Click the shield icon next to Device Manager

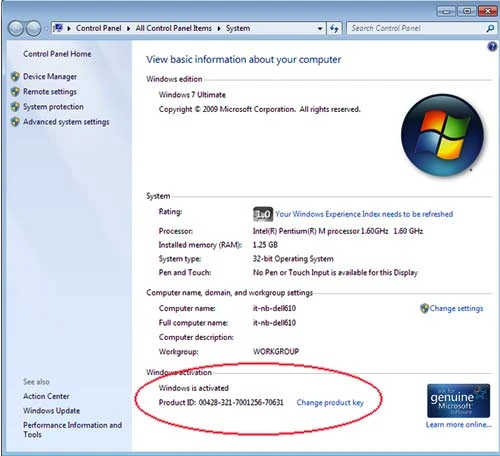tap(15, 77)
